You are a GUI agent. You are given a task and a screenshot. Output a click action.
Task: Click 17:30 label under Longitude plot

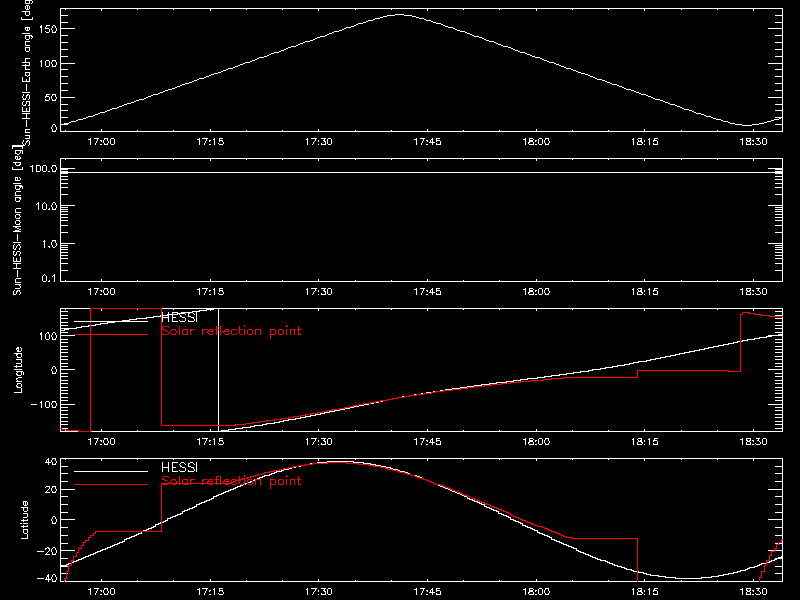[x=319, y=442]
